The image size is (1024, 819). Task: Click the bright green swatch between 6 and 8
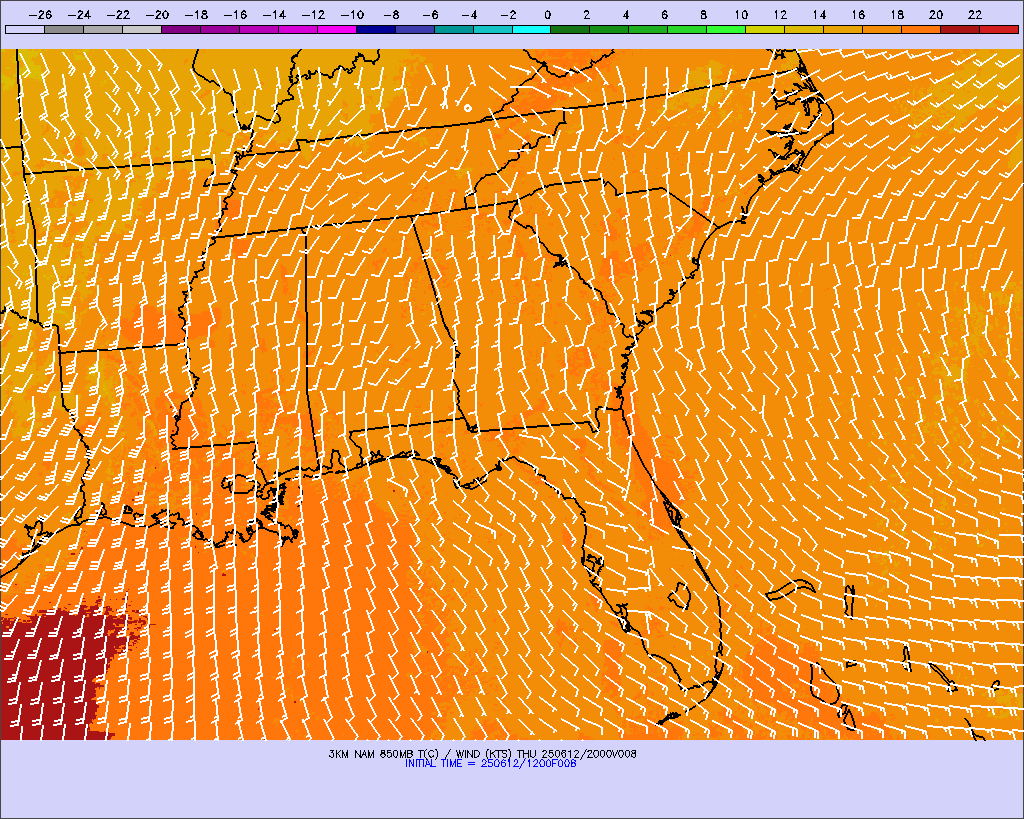click(x=688, y=29)
